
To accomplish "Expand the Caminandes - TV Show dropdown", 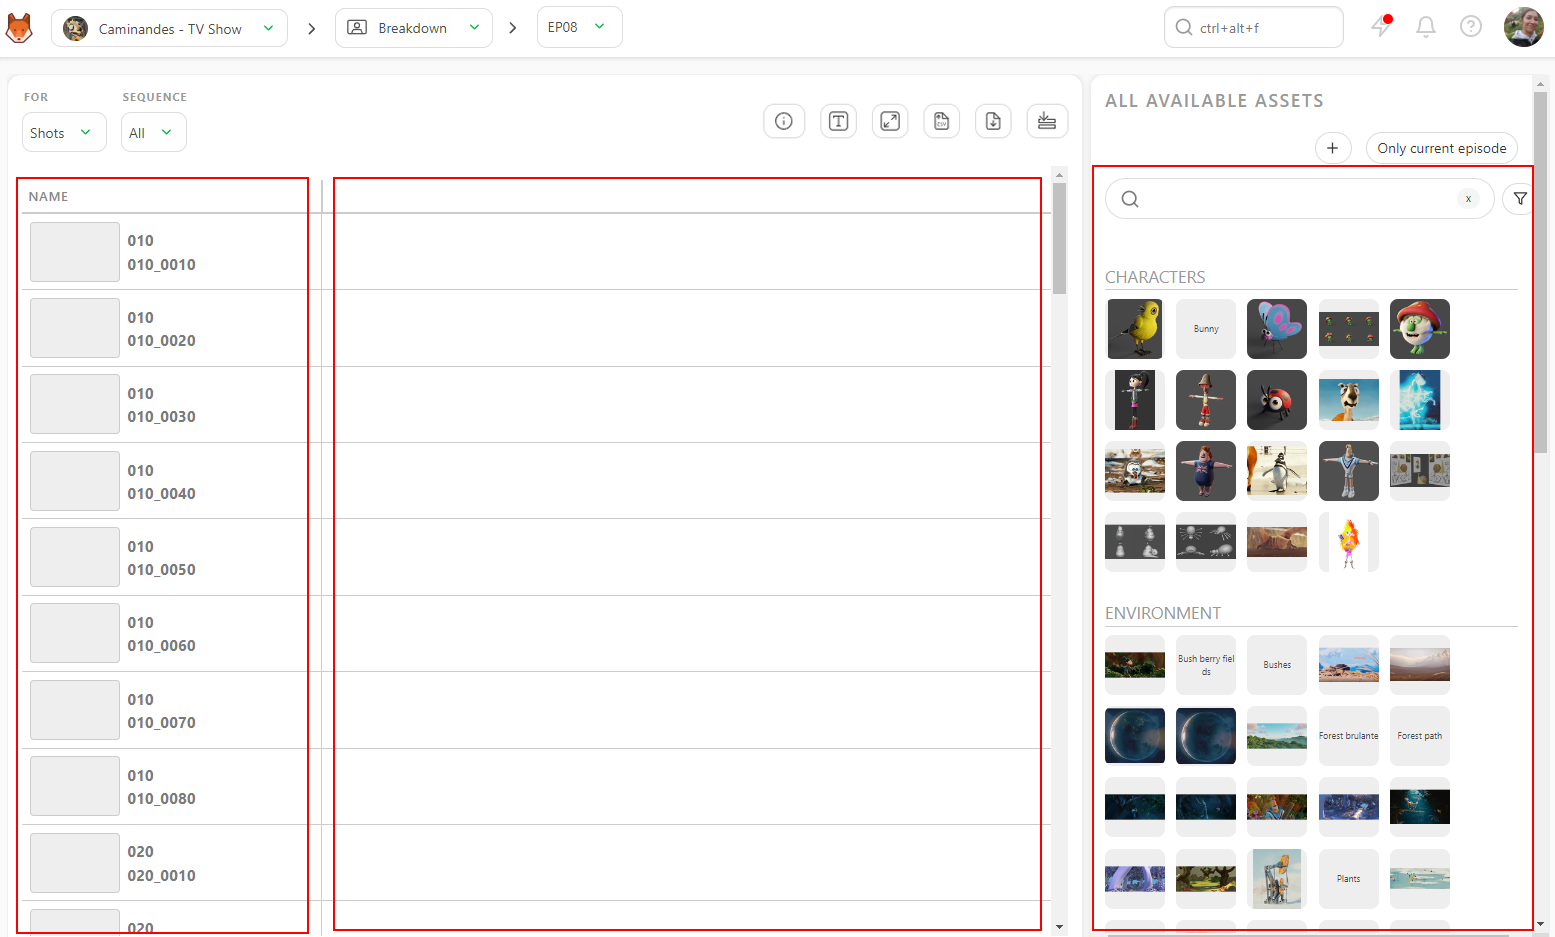I will click(x=169, y=28).
